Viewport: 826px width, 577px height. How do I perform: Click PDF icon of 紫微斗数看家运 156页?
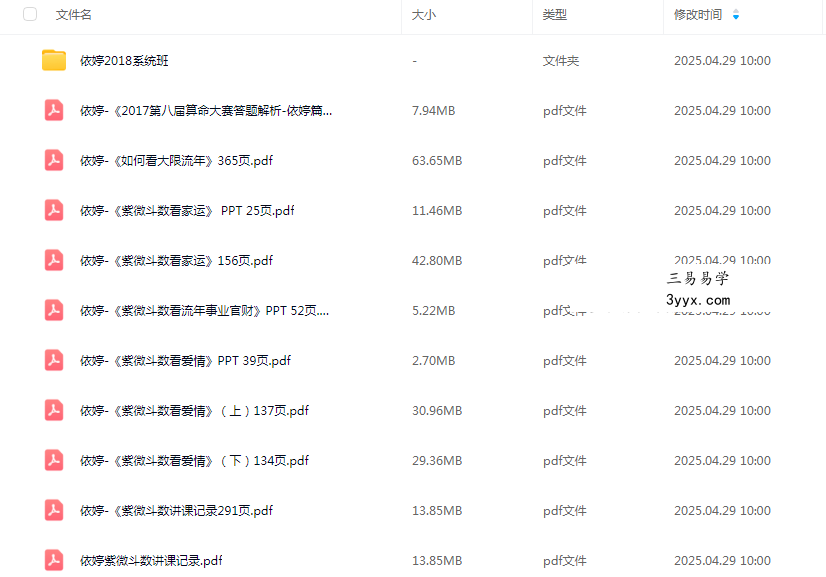coord(54,260)
